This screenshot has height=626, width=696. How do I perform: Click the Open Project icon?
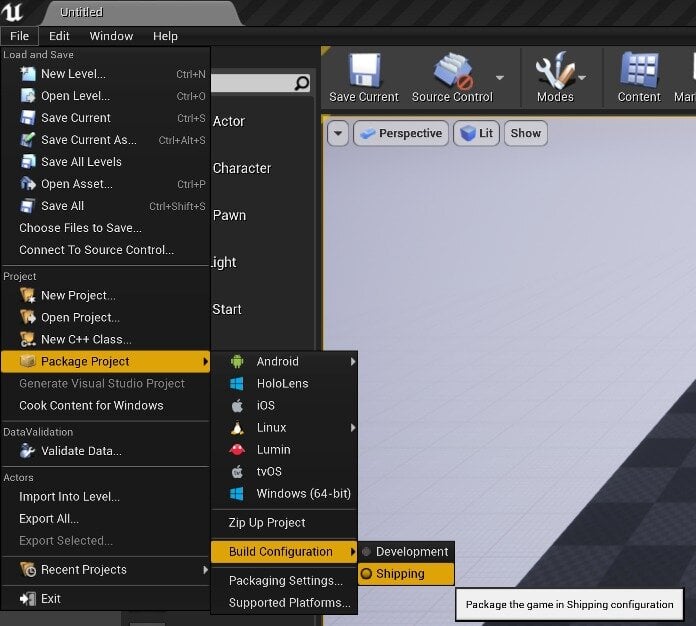point(28,317)
